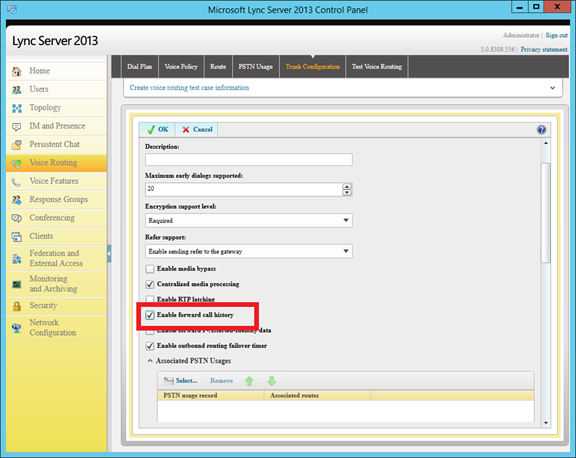This screenshot has width=576, height=458.
Task: Click the Voice Features handset icon
Action: coord(17,181)
